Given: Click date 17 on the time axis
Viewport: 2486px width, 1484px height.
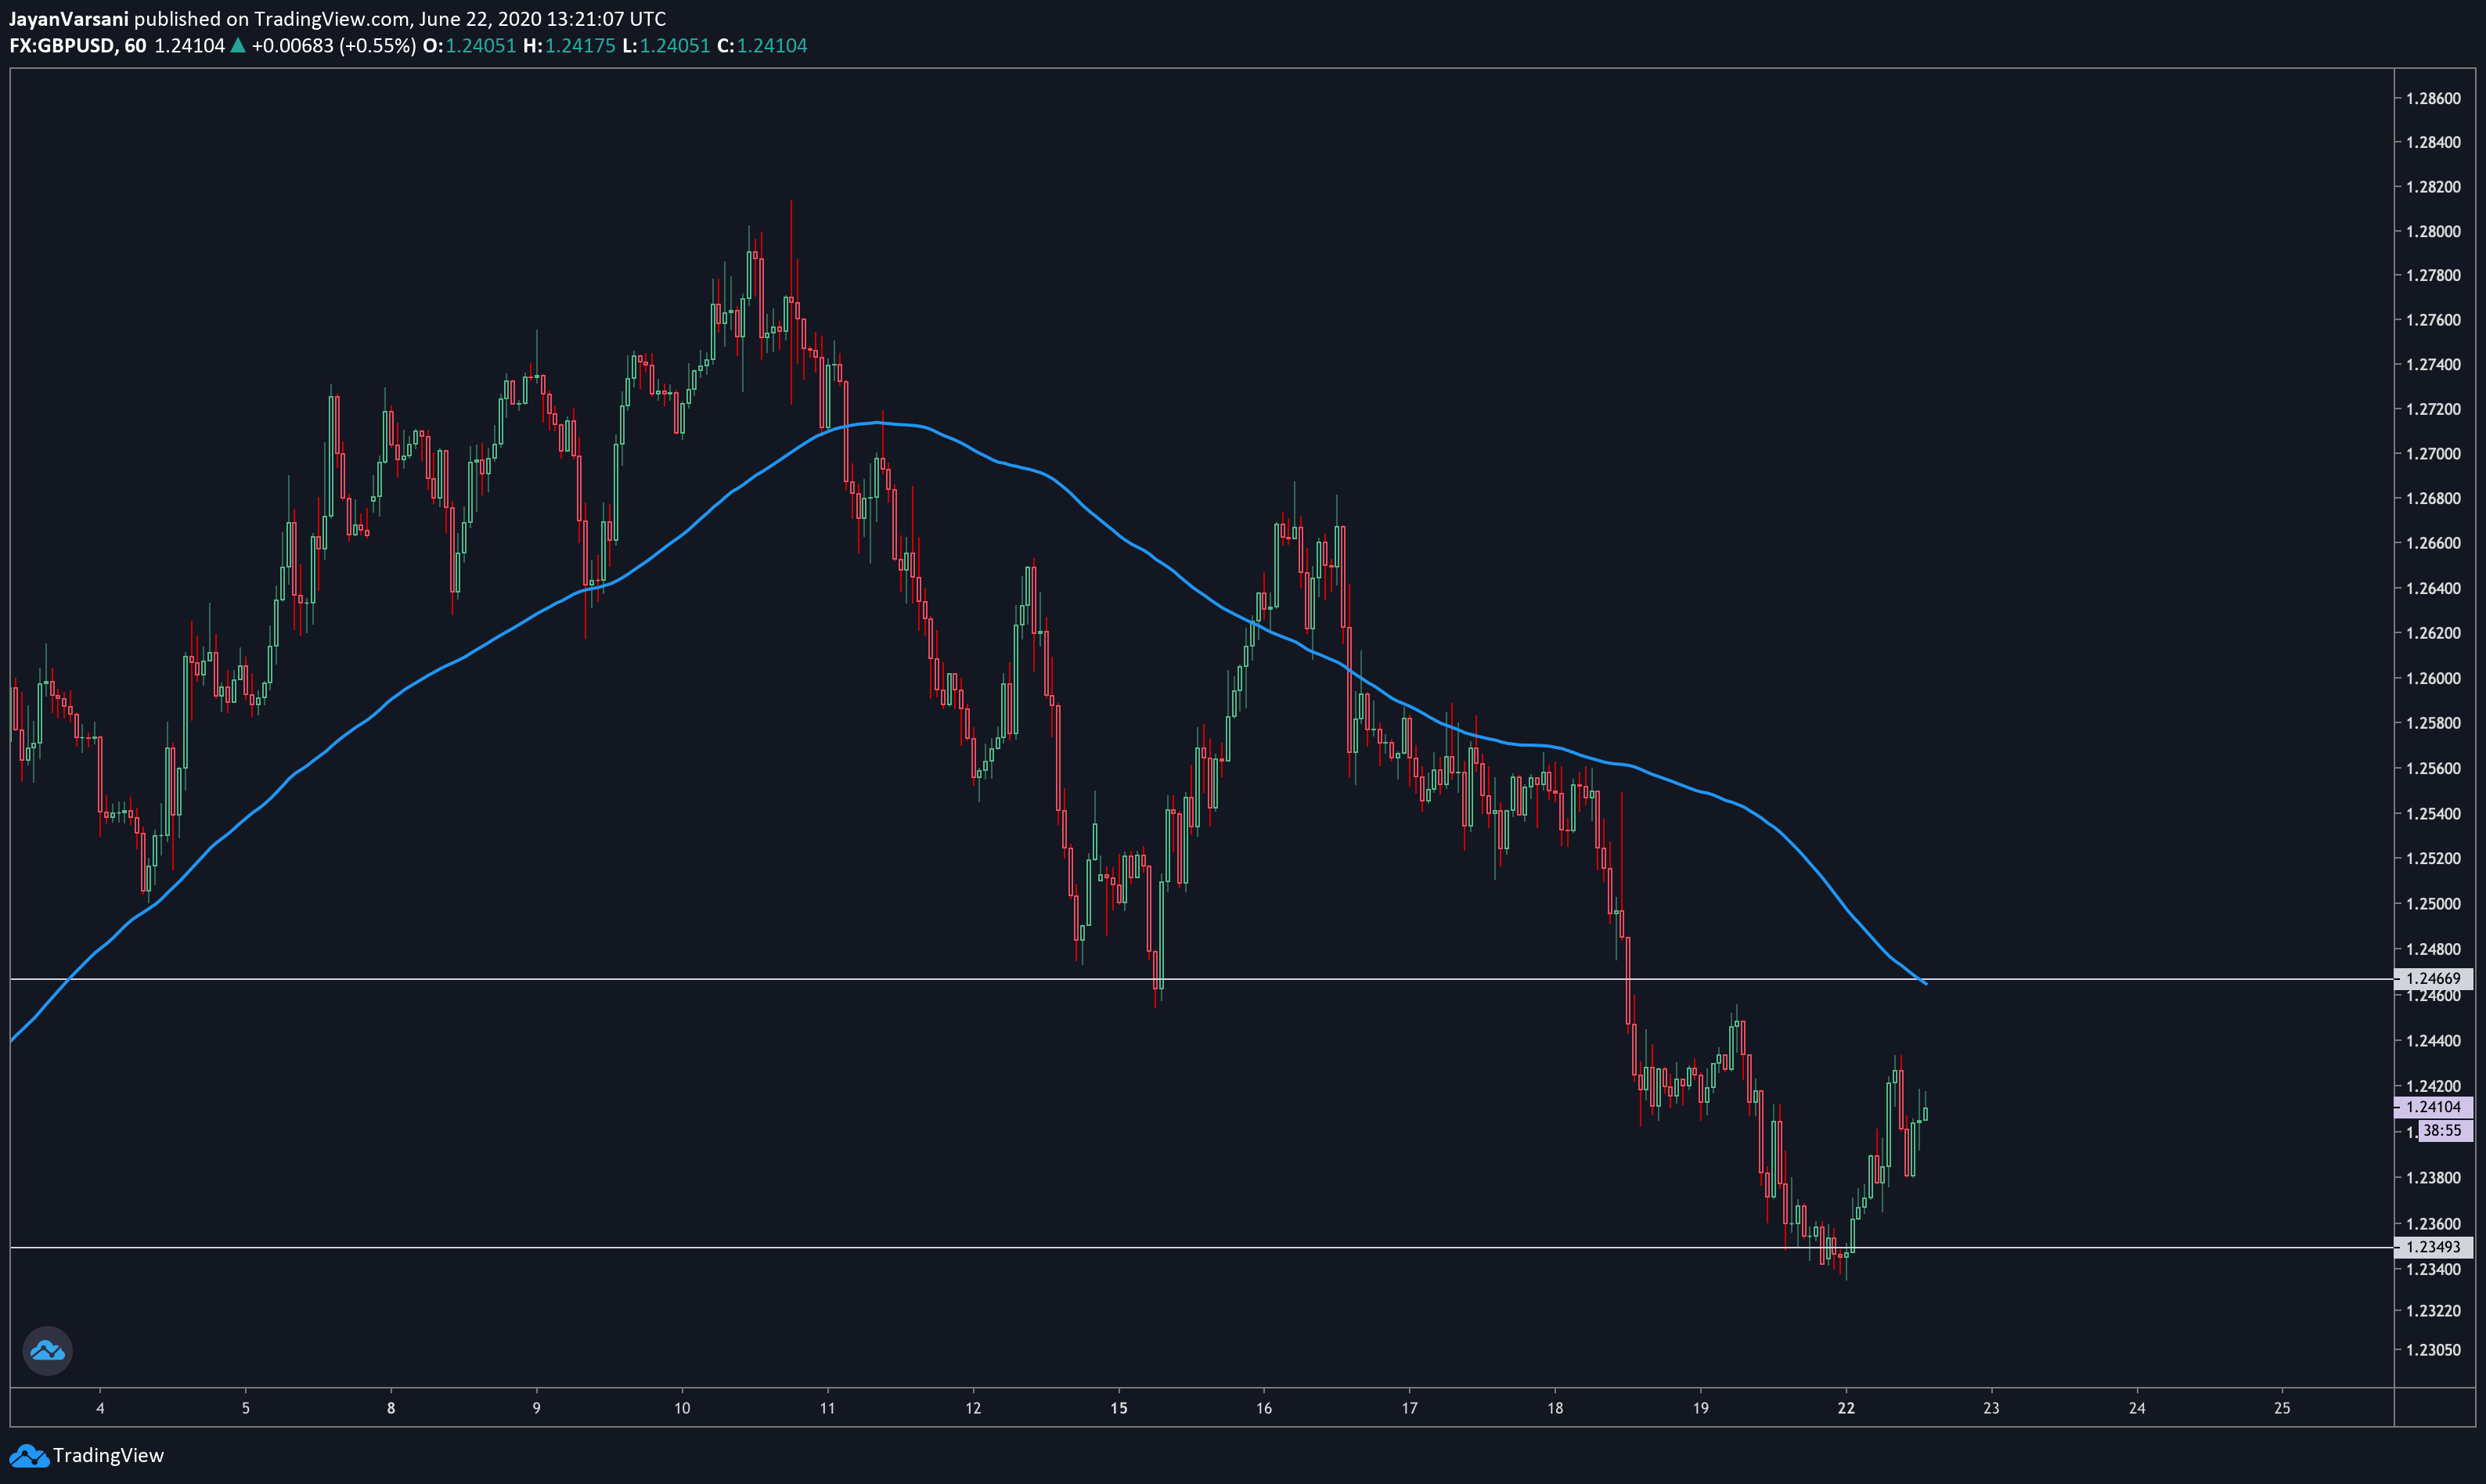Looking at the screenshot, I should (x=1410, y=1408).
